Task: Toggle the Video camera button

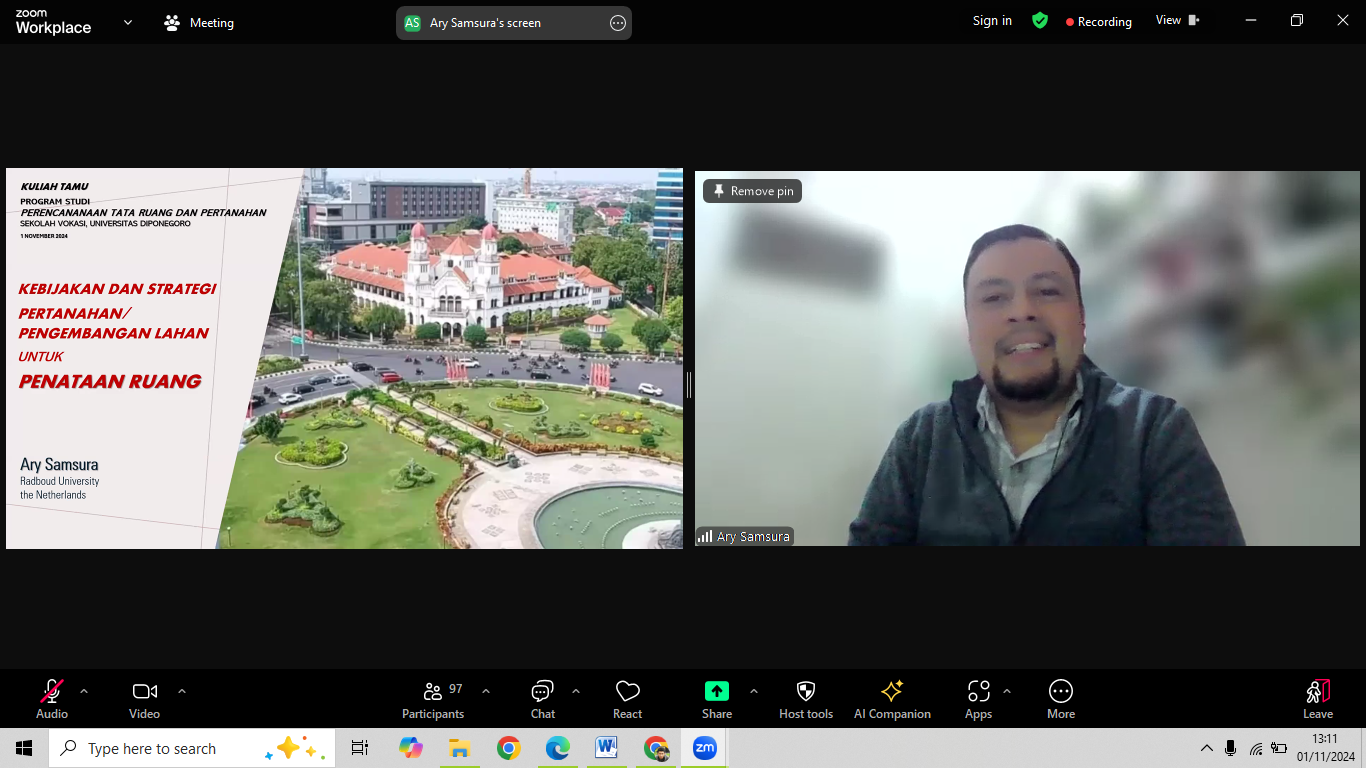Action: pos(145,698)
